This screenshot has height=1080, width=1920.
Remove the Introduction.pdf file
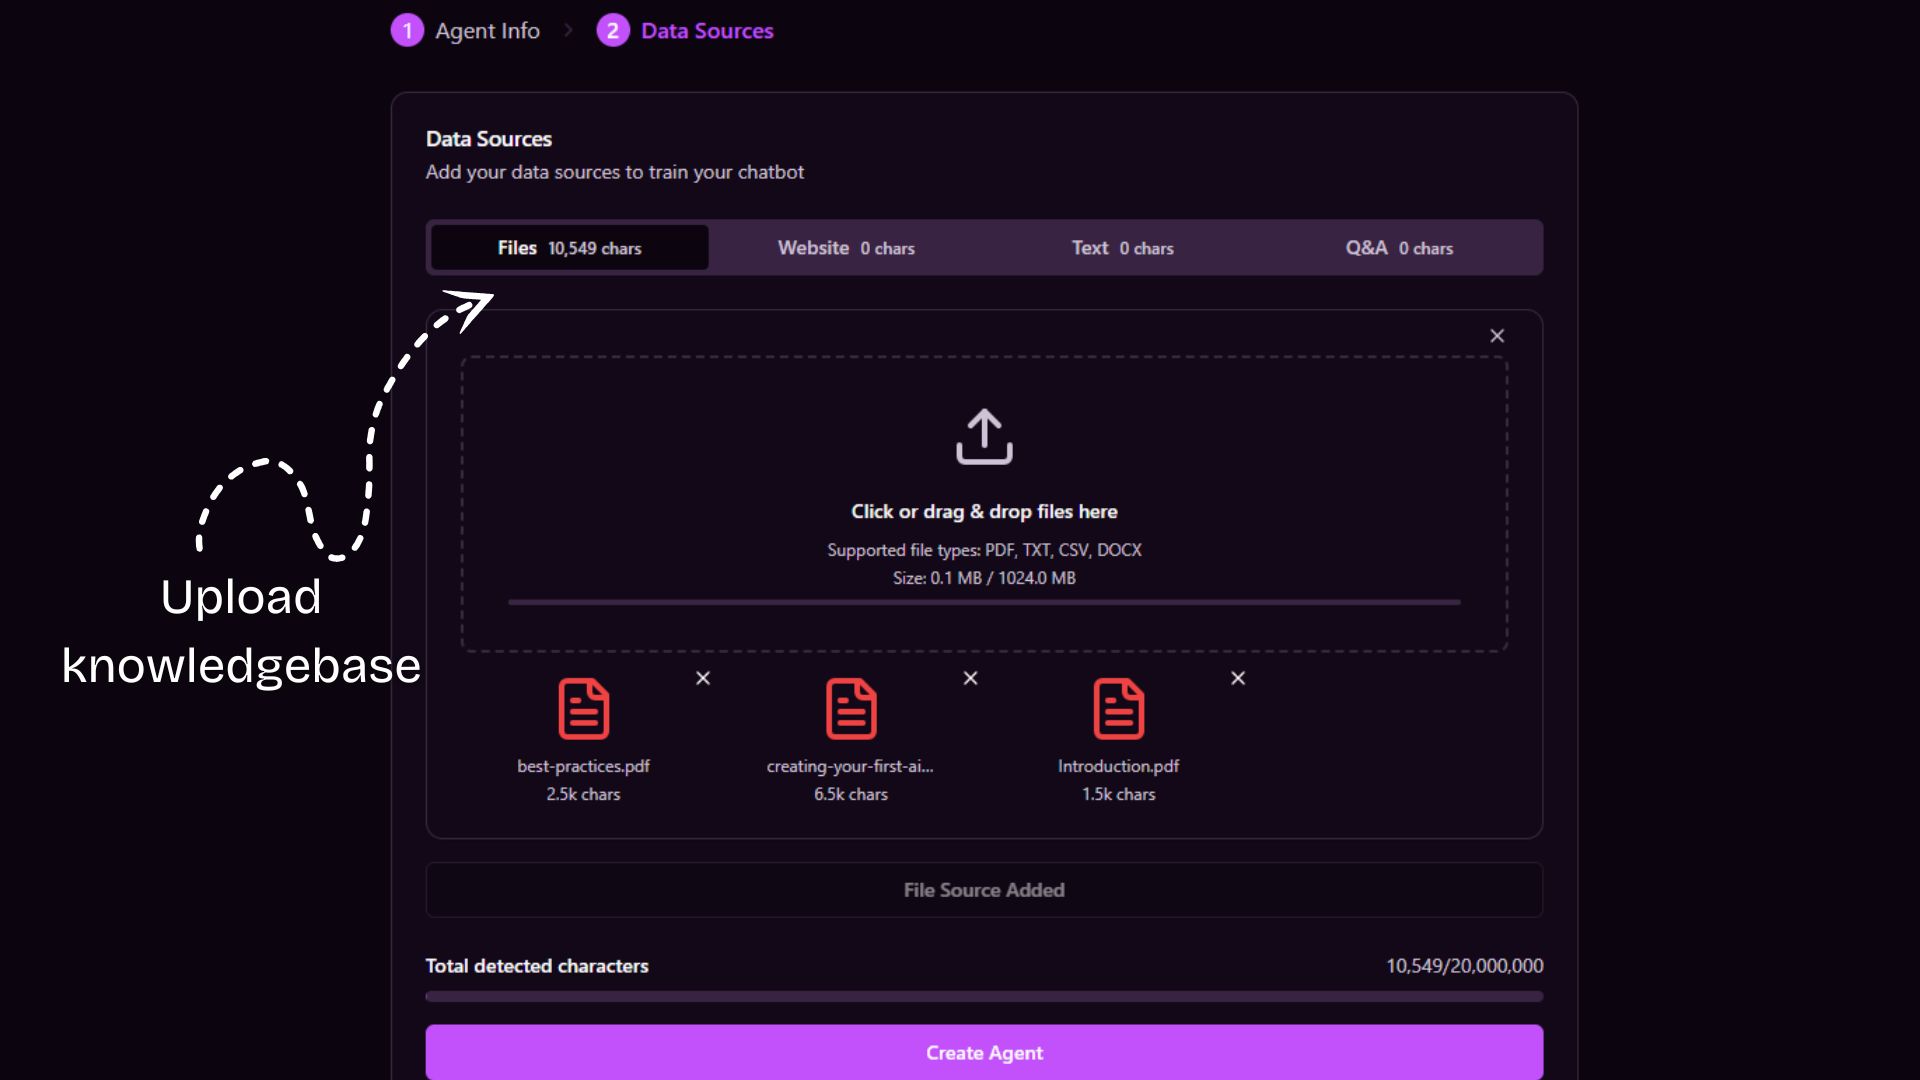1238,678
